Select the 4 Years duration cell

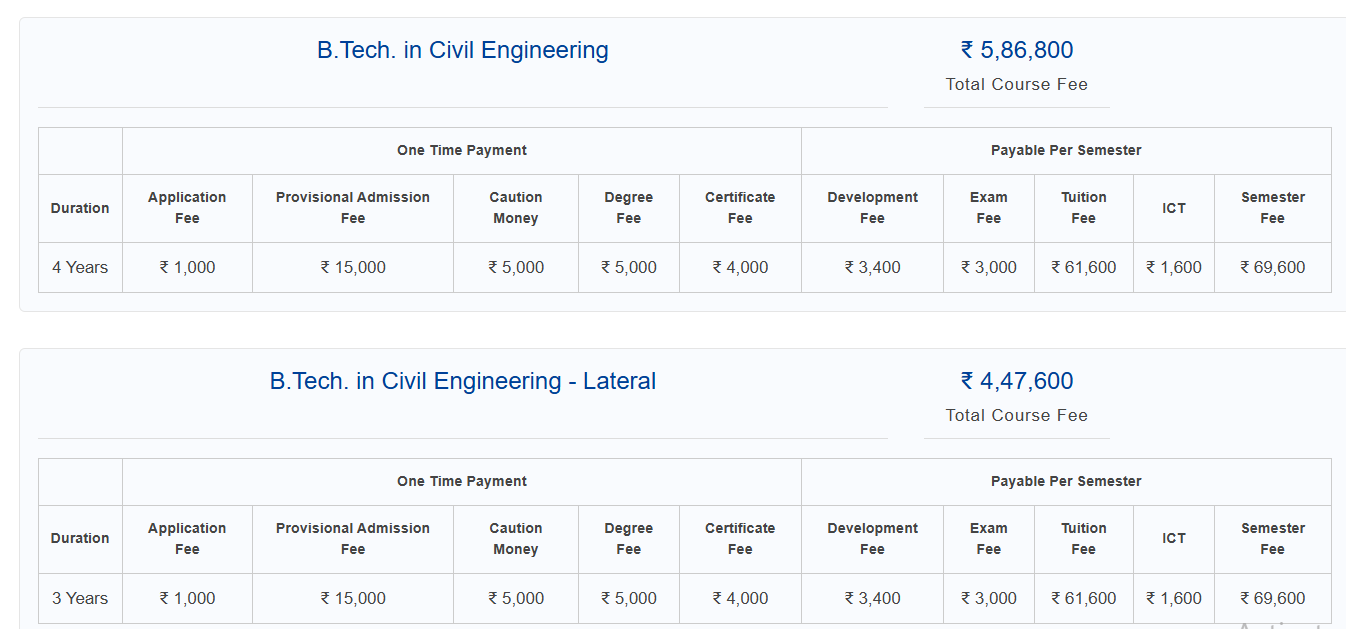coord(80,267)
